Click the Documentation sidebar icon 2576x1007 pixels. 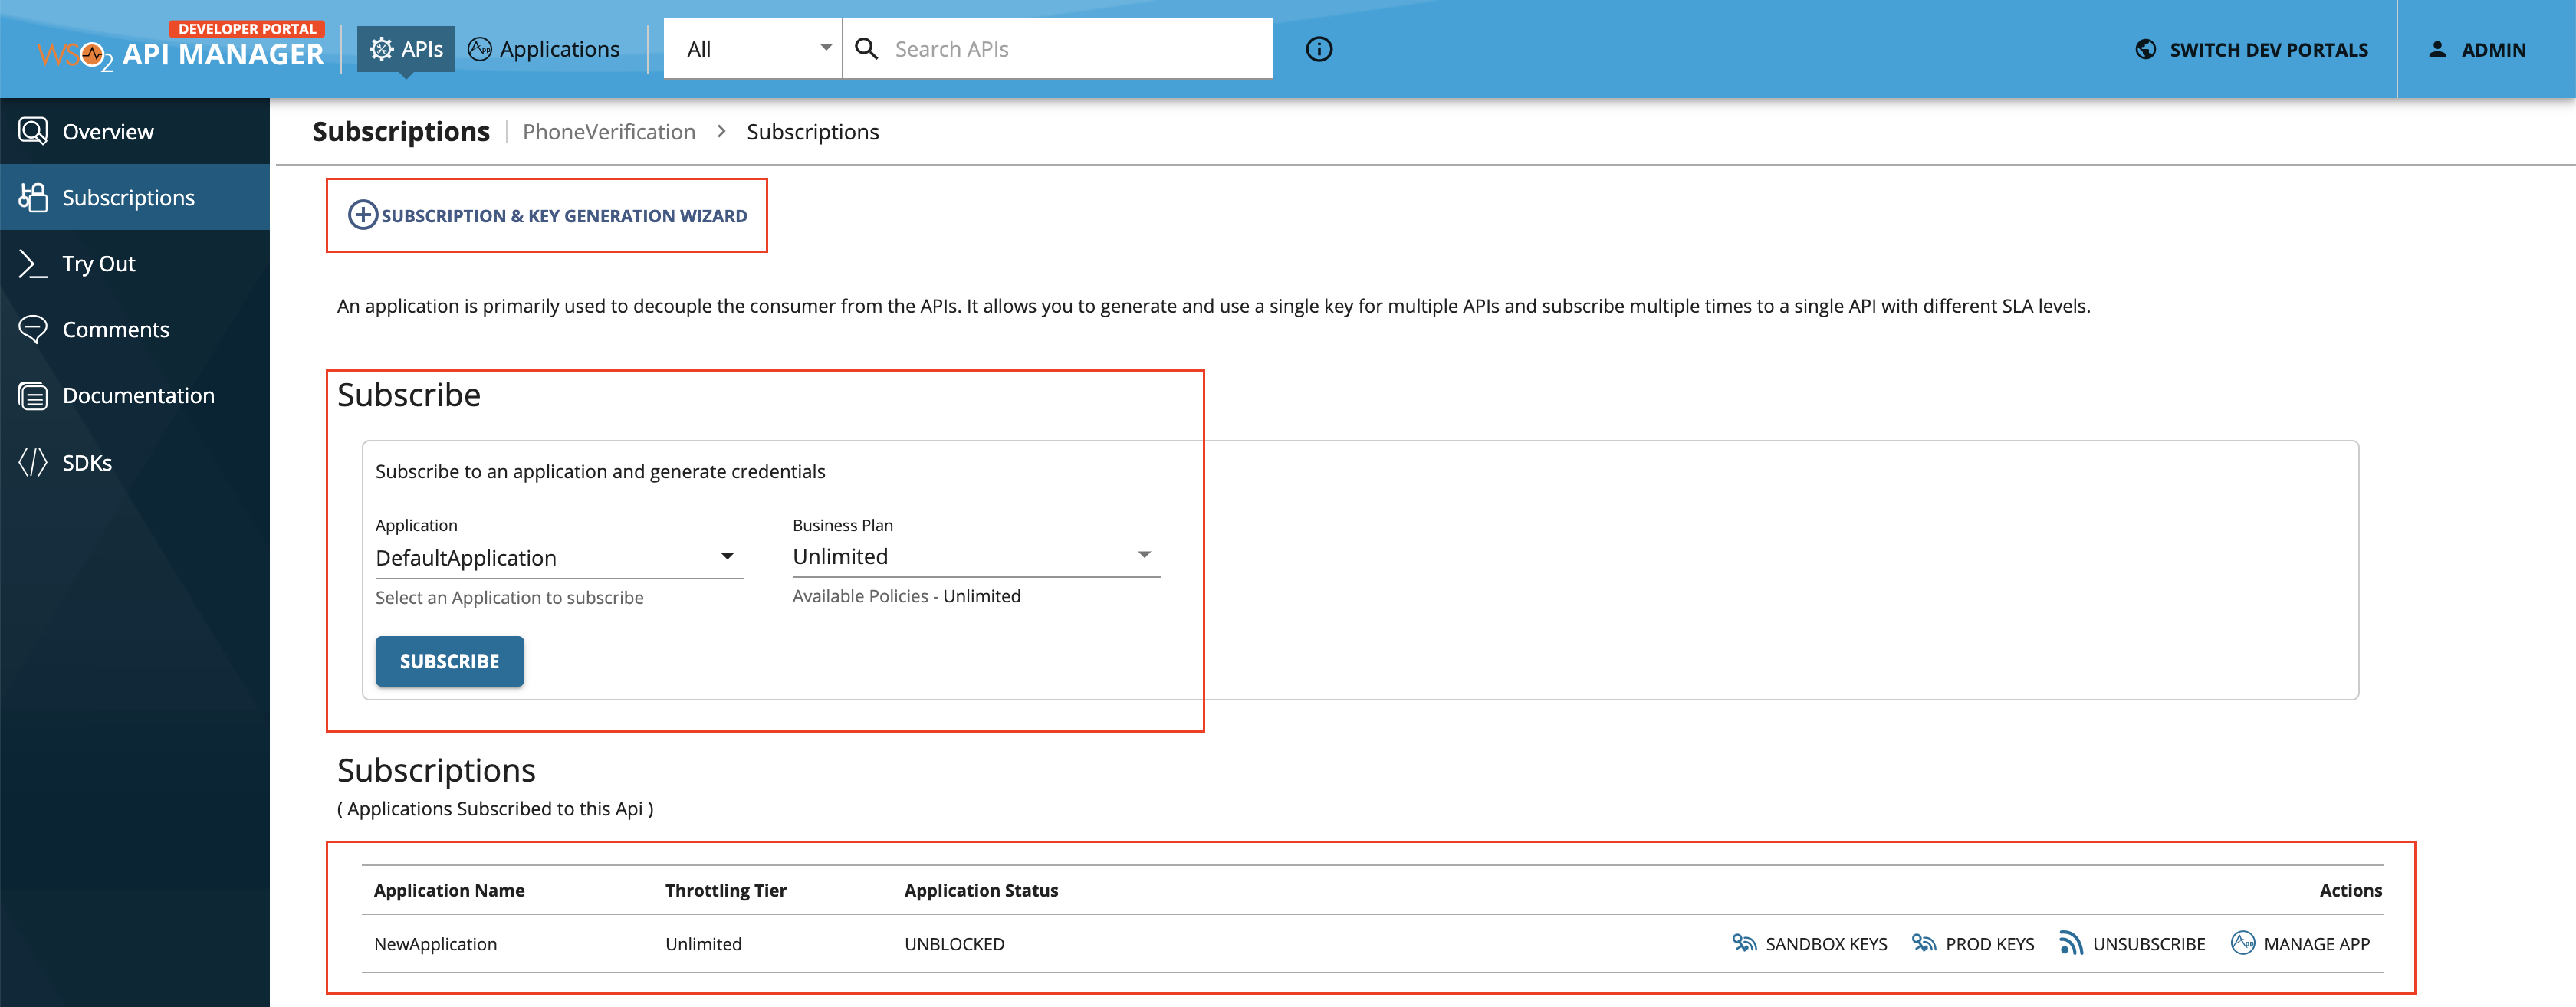click(33, 396)
